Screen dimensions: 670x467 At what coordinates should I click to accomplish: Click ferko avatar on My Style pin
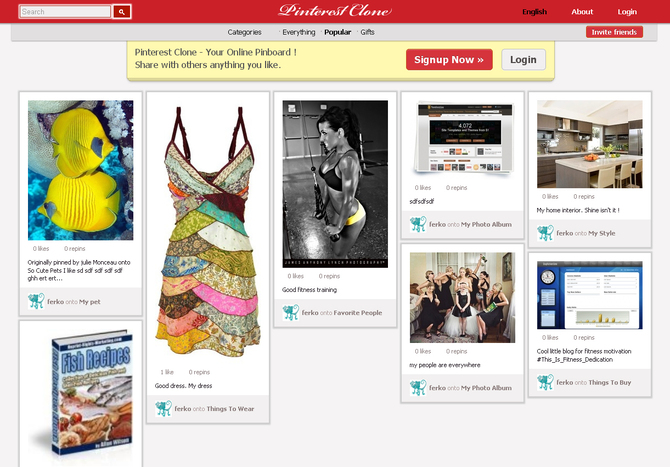click(x=545, y=233)
